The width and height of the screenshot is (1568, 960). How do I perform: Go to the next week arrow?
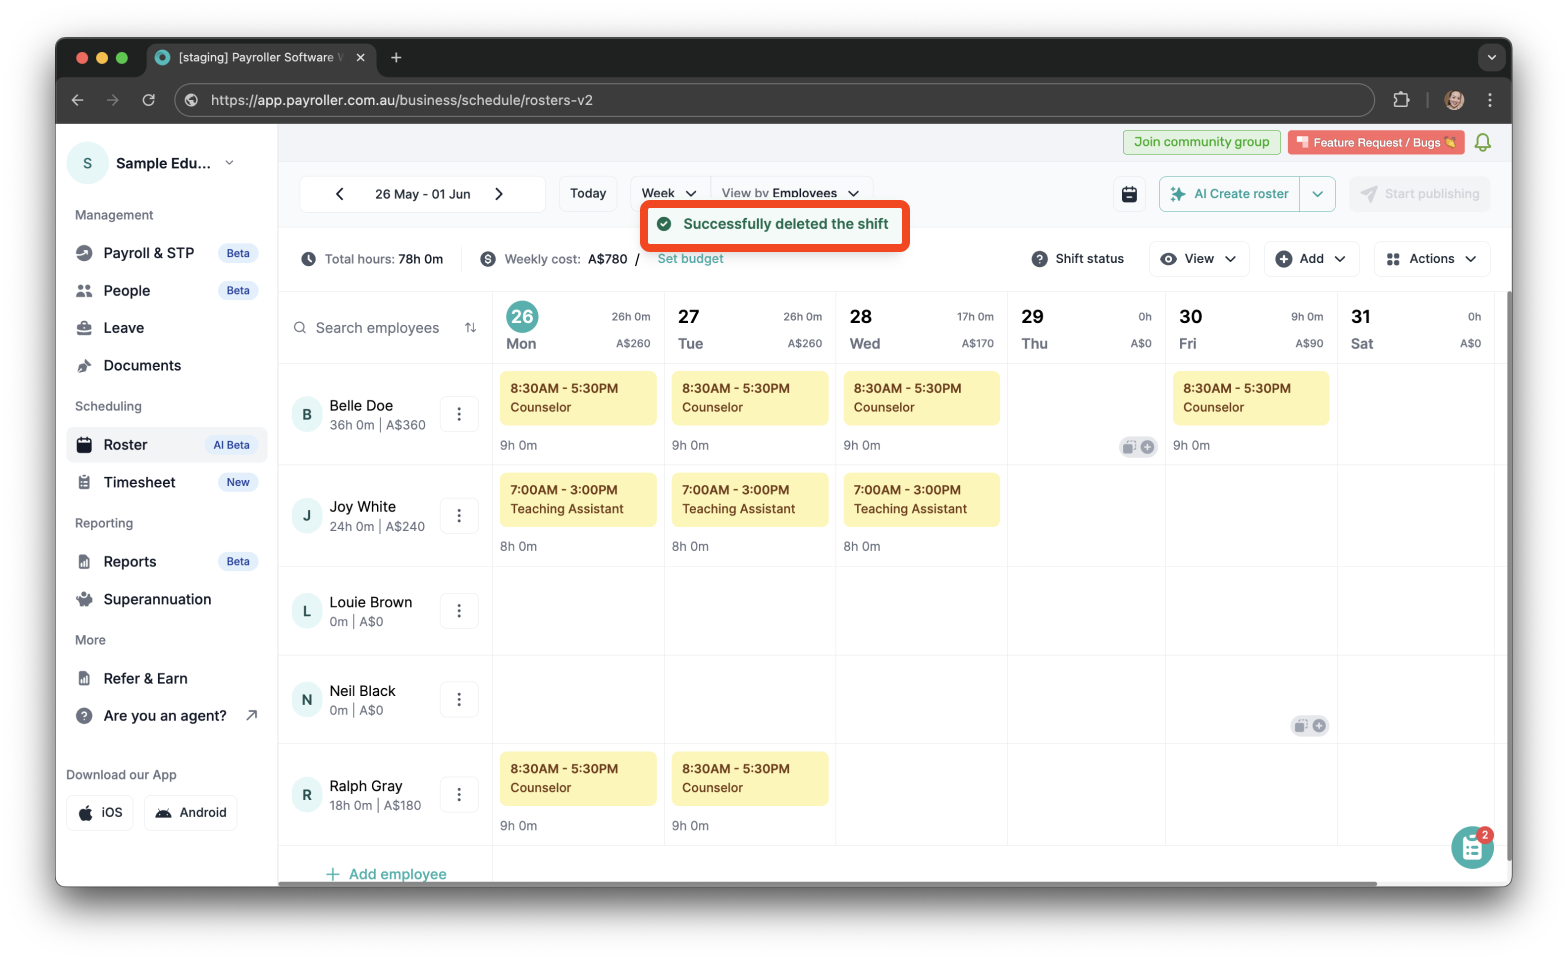tap(499, 194)
